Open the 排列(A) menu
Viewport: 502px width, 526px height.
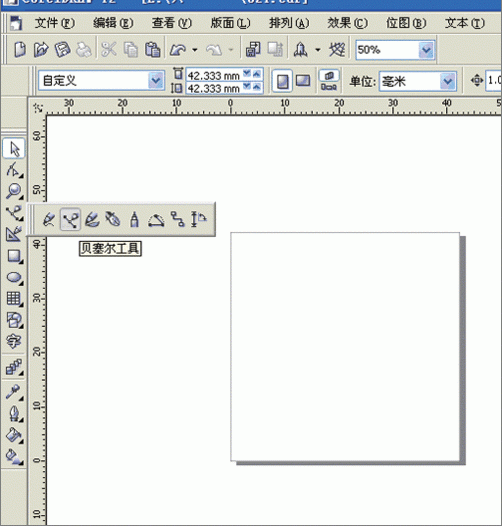289,23
